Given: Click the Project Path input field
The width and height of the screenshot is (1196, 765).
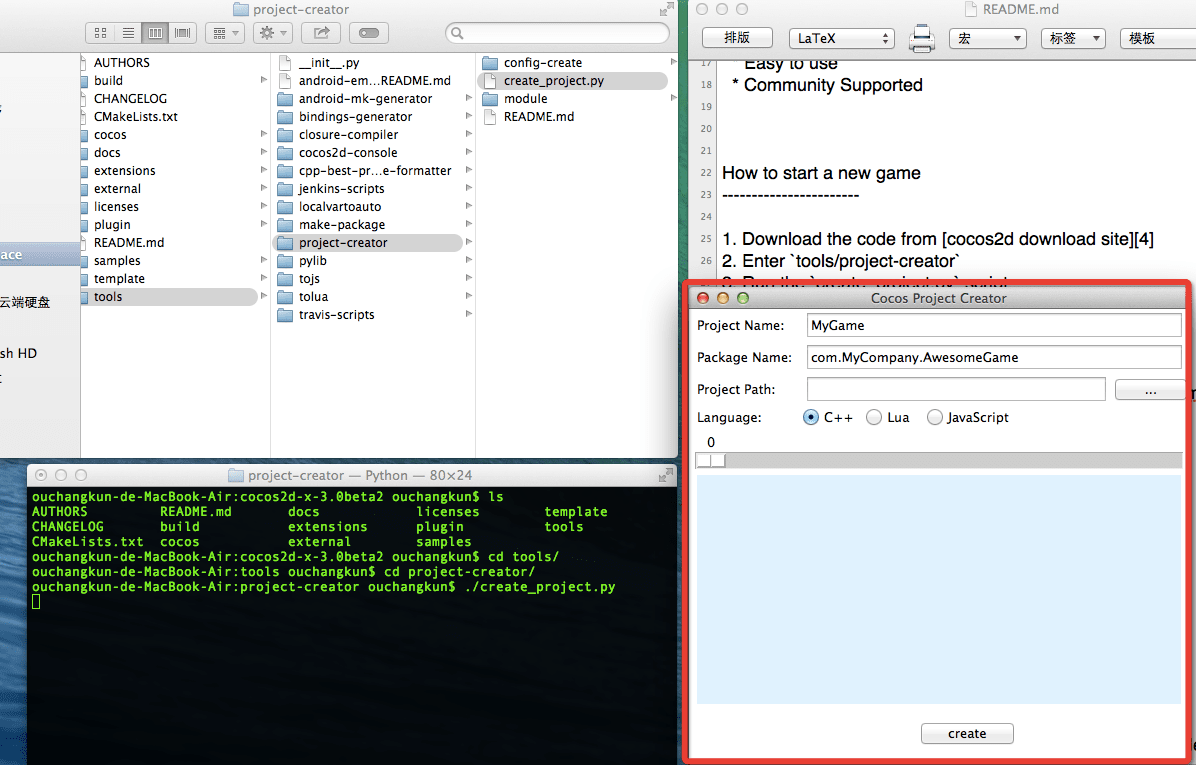Looking at the screenshot, I should coord(955,389).
